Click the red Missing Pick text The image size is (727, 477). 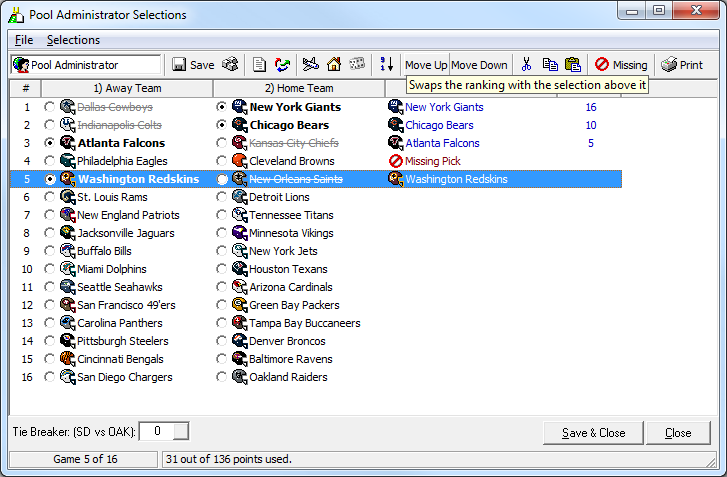(x=433, y=161)
